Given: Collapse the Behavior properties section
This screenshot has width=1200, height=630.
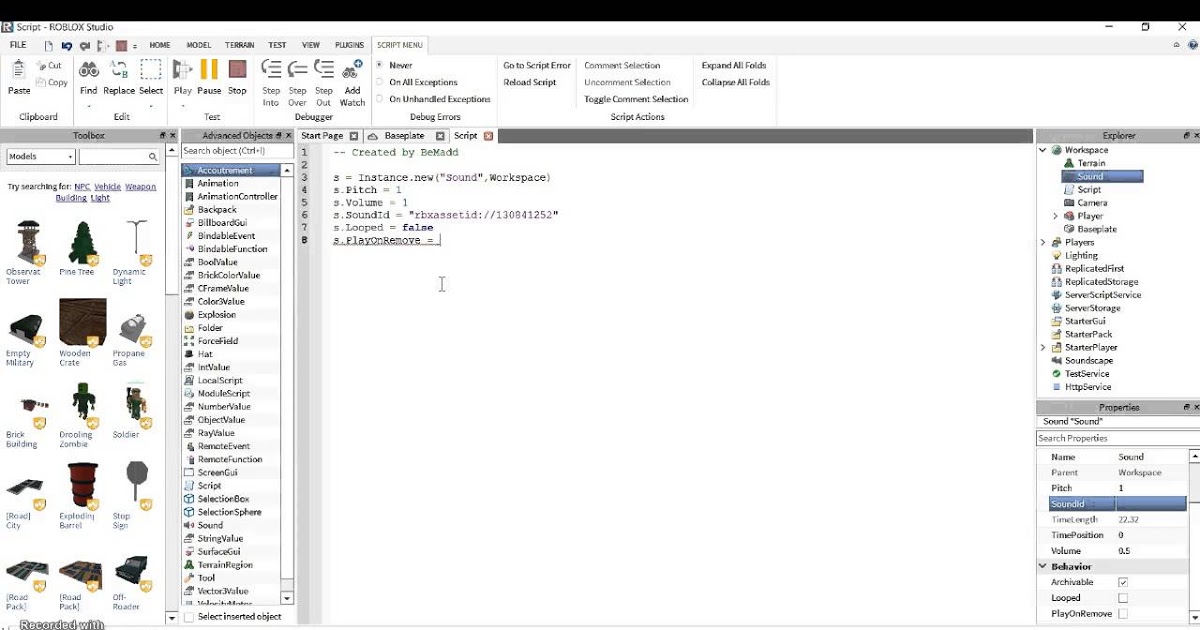Looking at the screenshot, I should tap(1043, 566).
